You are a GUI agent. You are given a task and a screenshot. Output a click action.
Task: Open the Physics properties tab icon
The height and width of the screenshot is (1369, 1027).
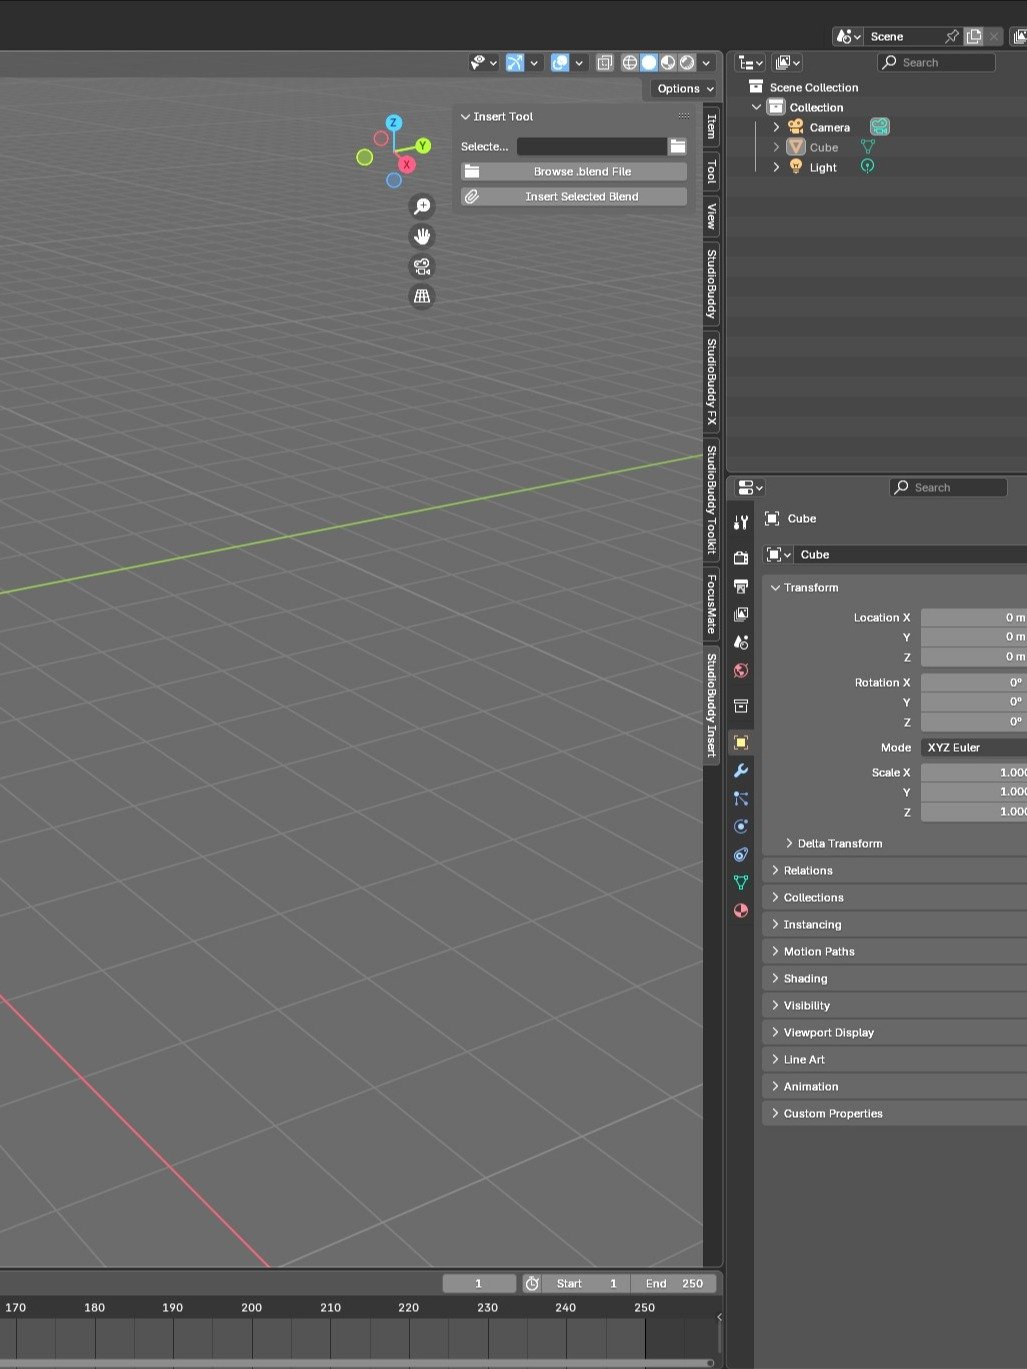coord(741,826)
